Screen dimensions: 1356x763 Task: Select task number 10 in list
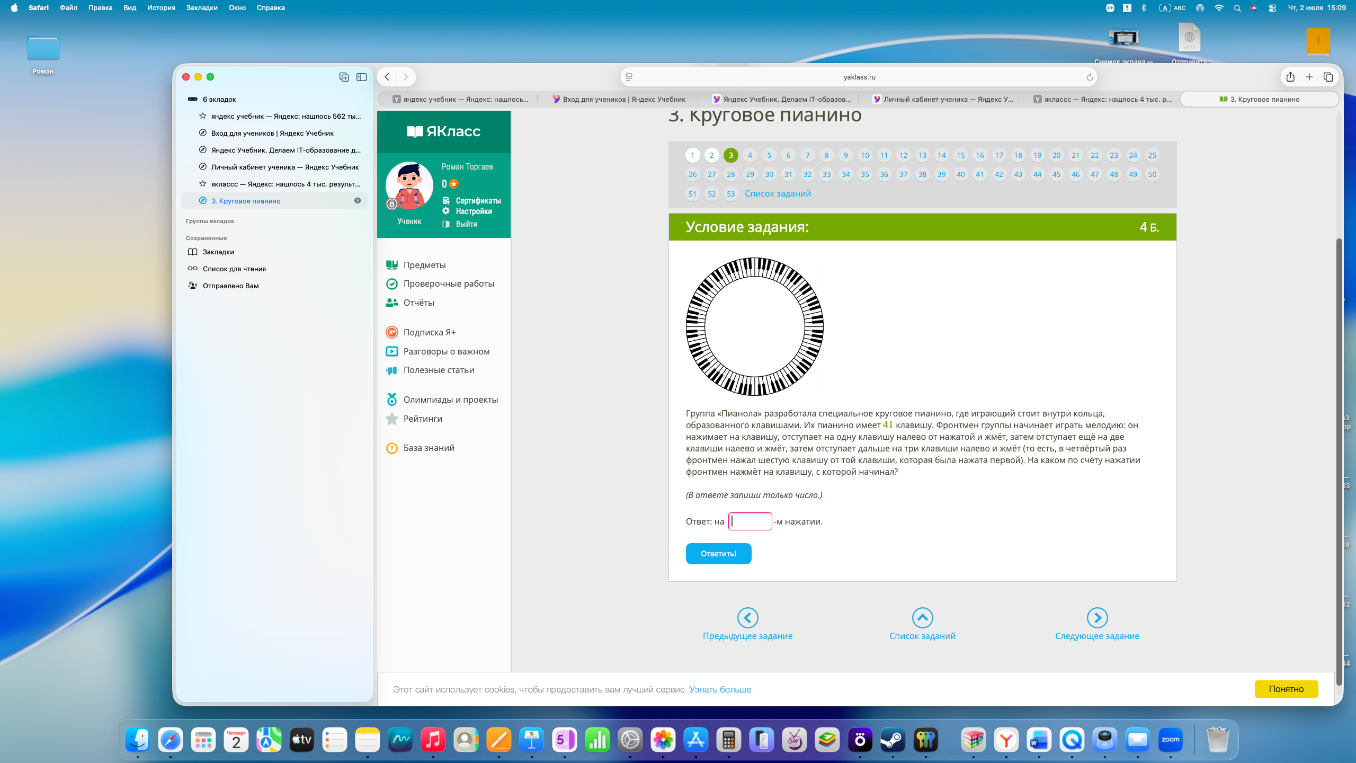[x=865, y=155]
